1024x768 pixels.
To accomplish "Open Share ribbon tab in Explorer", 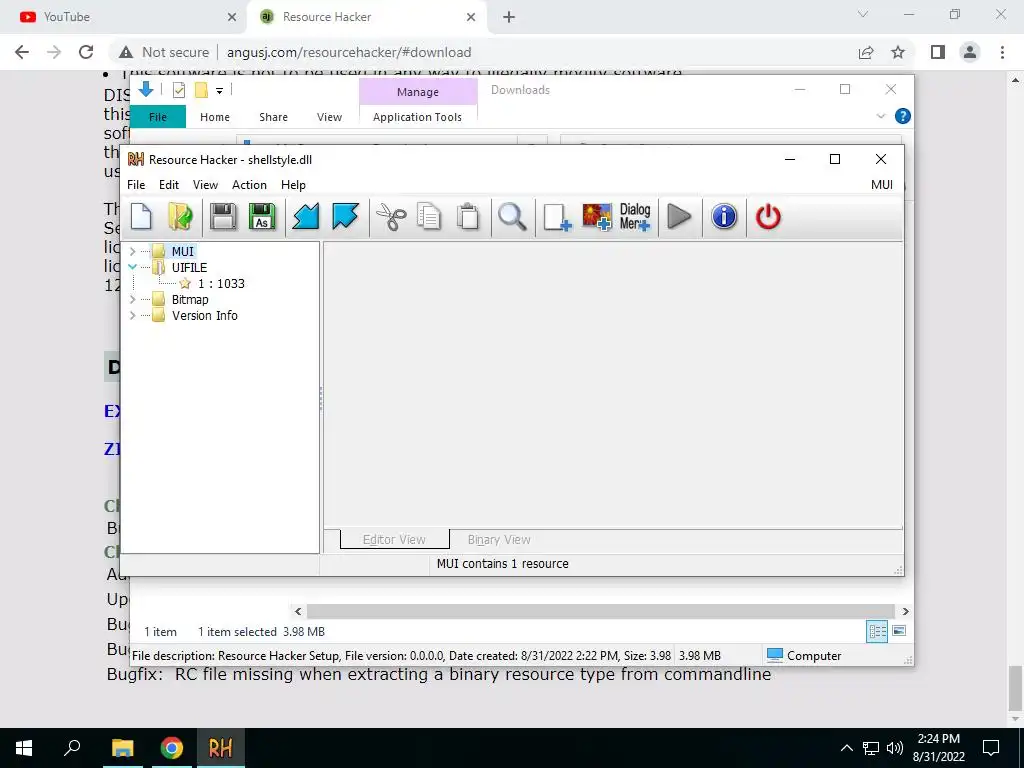I will (273, 117).
